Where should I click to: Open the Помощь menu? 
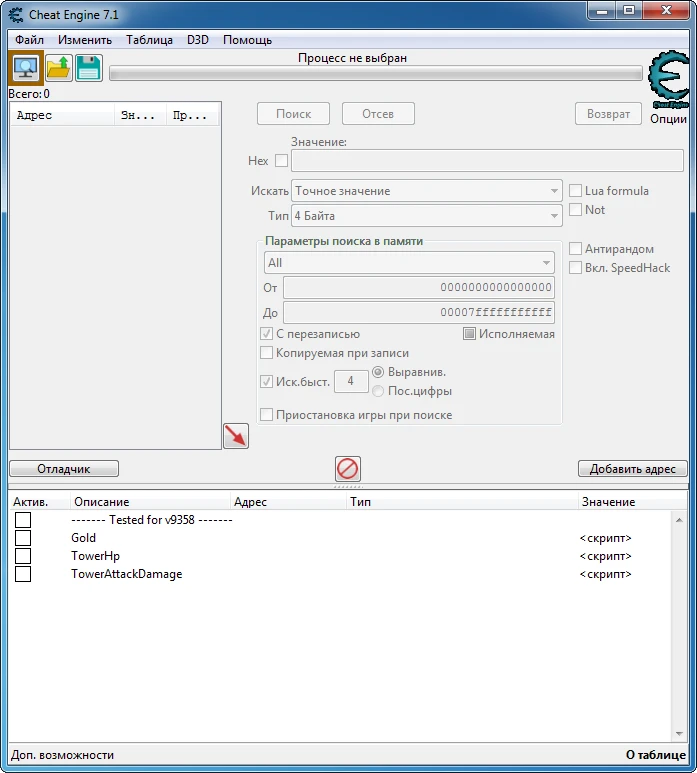point(247,40)
